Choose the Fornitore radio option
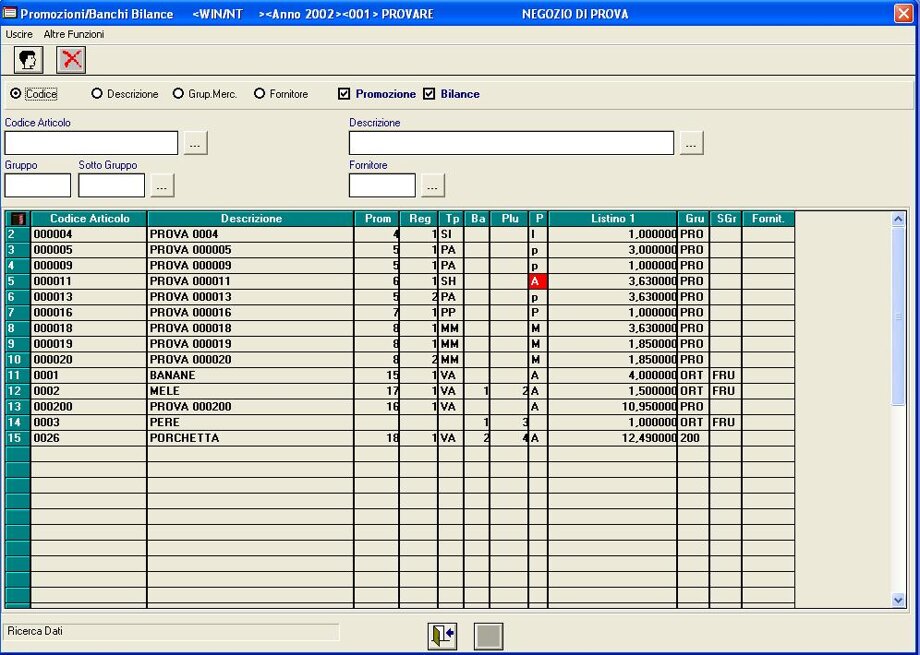The height and width of the screenshot is (655, 920). pyautogui.click(x=260, y=94)
